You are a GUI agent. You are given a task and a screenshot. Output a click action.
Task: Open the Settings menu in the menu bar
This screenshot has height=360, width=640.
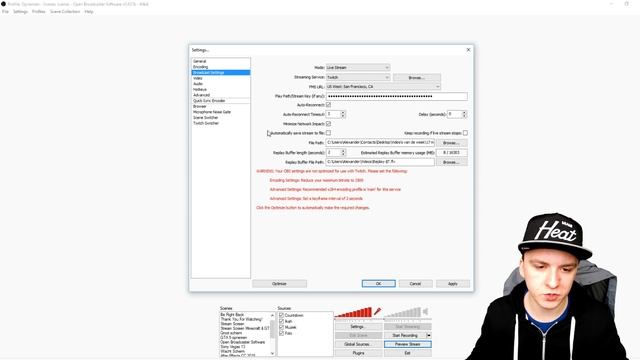pyautogui.click(x=20, y=11)
